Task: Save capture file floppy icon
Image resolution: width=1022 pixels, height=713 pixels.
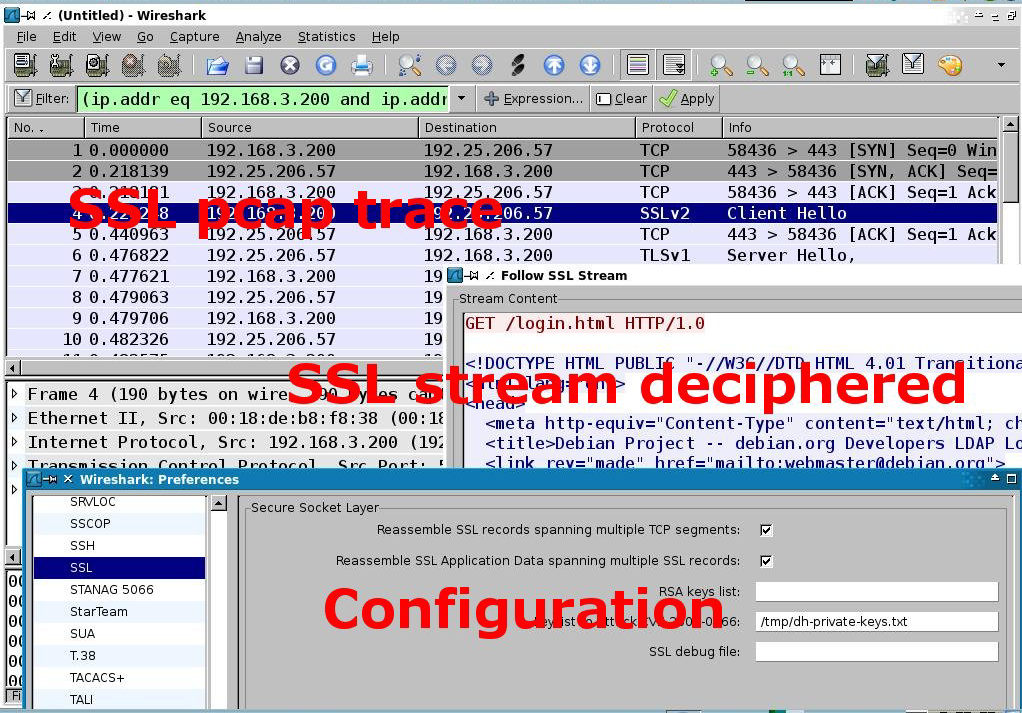Action: pos(254,65)
